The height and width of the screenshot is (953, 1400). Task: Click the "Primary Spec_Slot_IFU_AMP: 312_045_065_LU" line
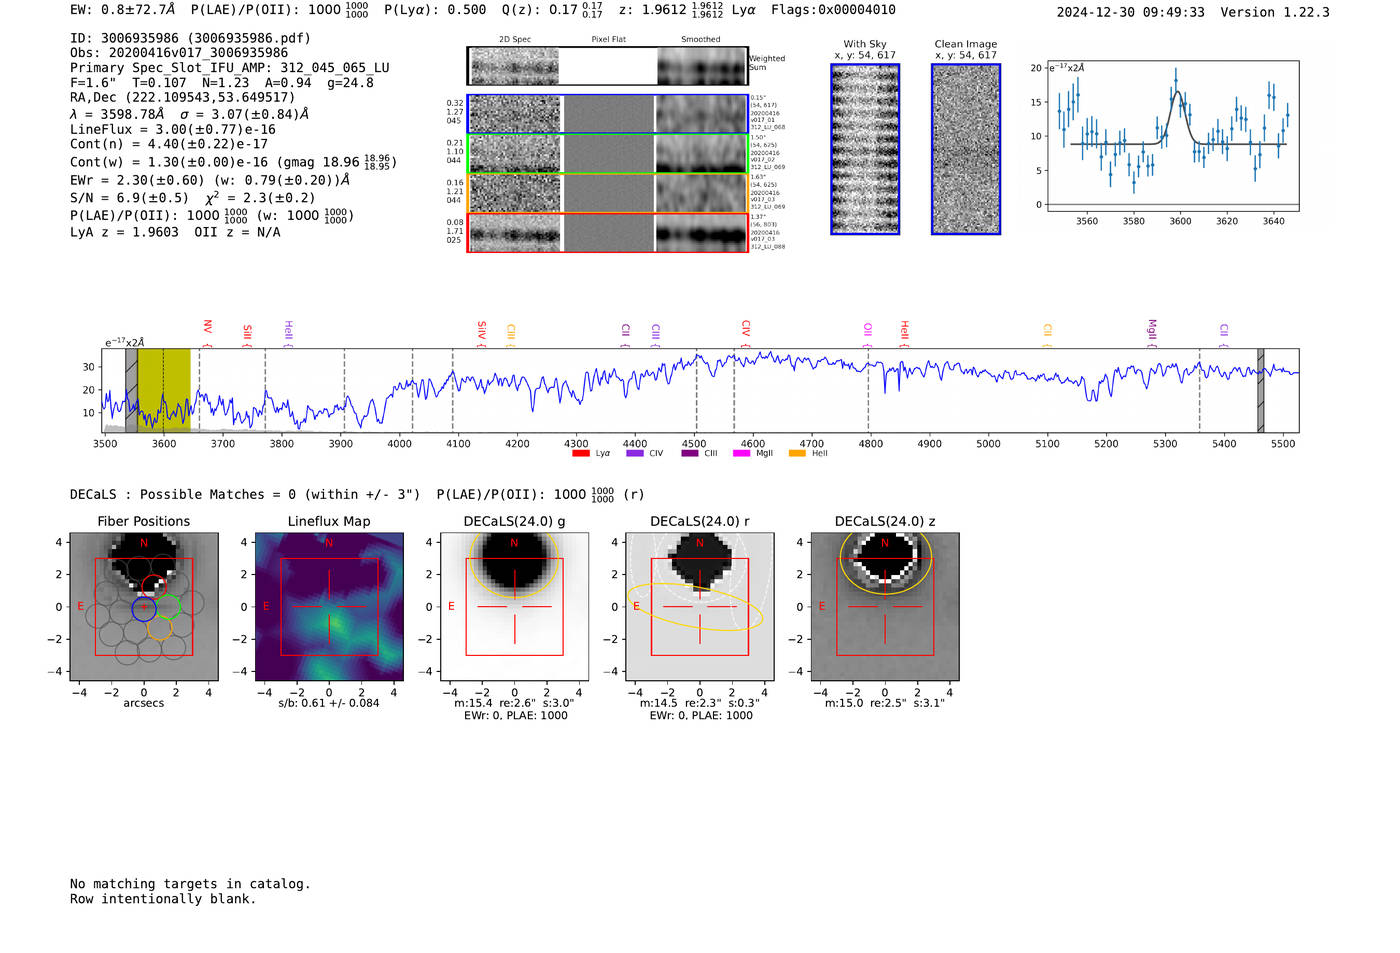[x=230, y=68]
